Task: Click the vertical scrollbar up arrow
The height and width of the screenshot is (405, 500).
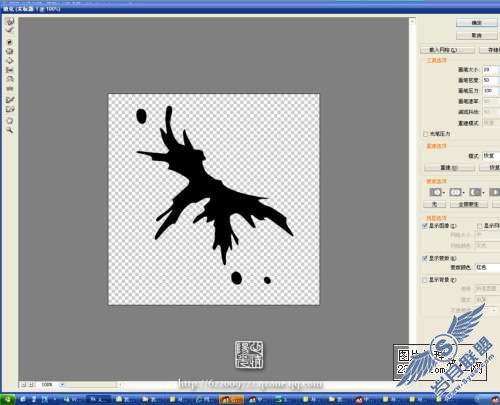Action: tap(412, 21)
